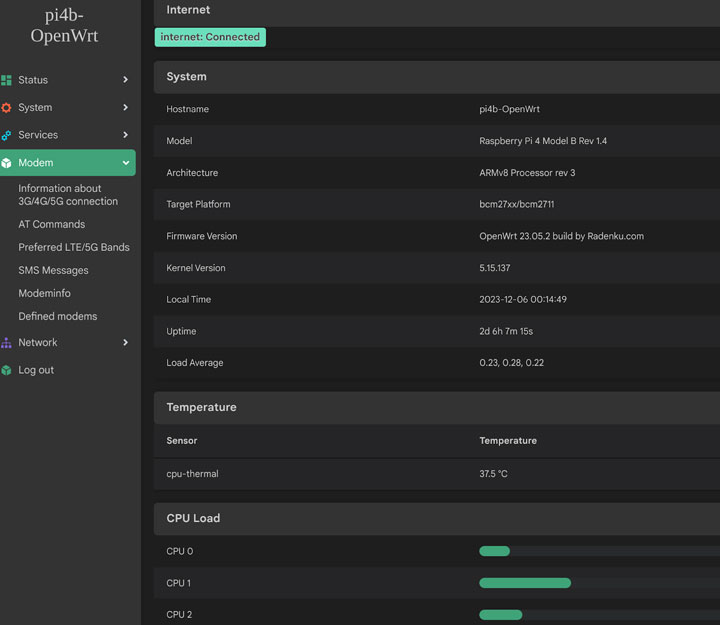Expand the System menu chevron
Screen dimensions: 720x625
(125, 108)
